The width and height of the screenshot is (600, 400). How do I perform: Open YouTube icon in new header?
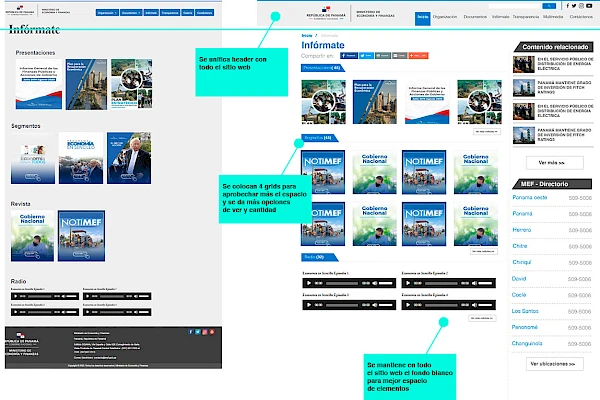(589, 6)
